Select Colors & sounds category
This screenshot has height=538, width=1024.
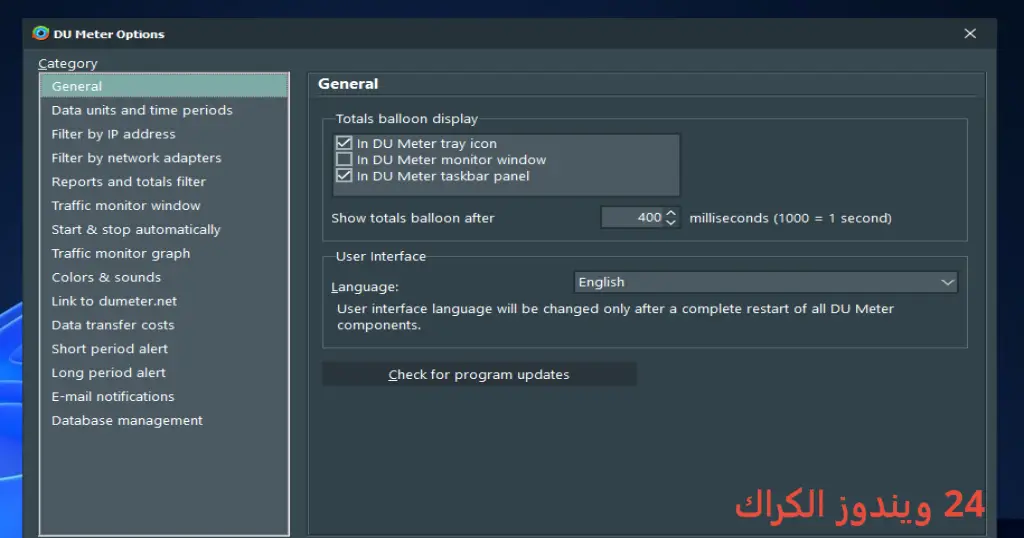164,277
